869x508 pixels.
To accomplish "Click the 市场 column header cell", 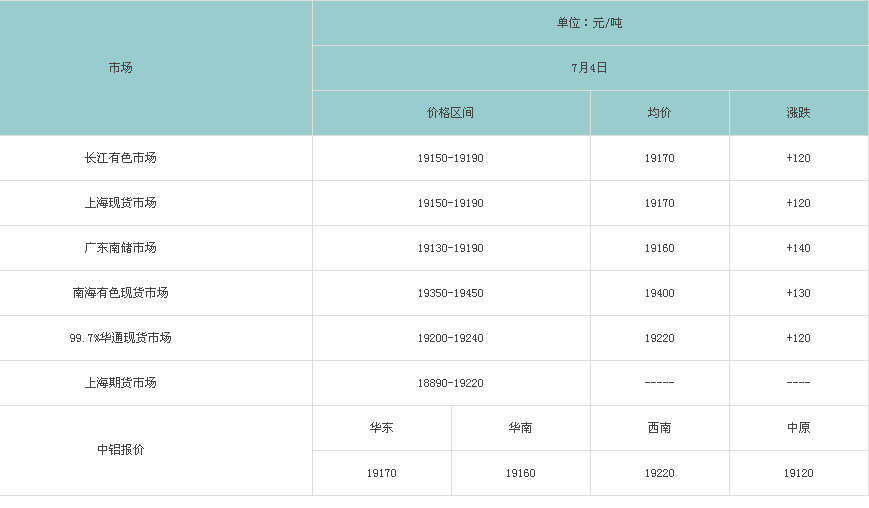I will click(x=120, y=68).
